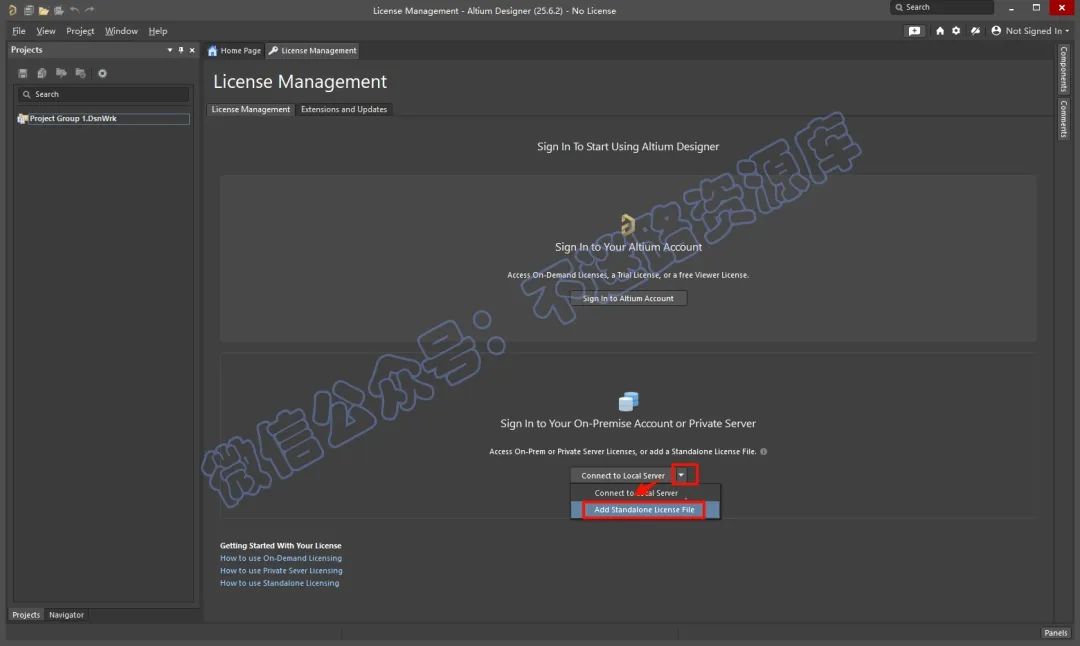Click the Redo arrow in title bar
The height and width of the screenshot is (646, 1080).
(x=90, y=10)
